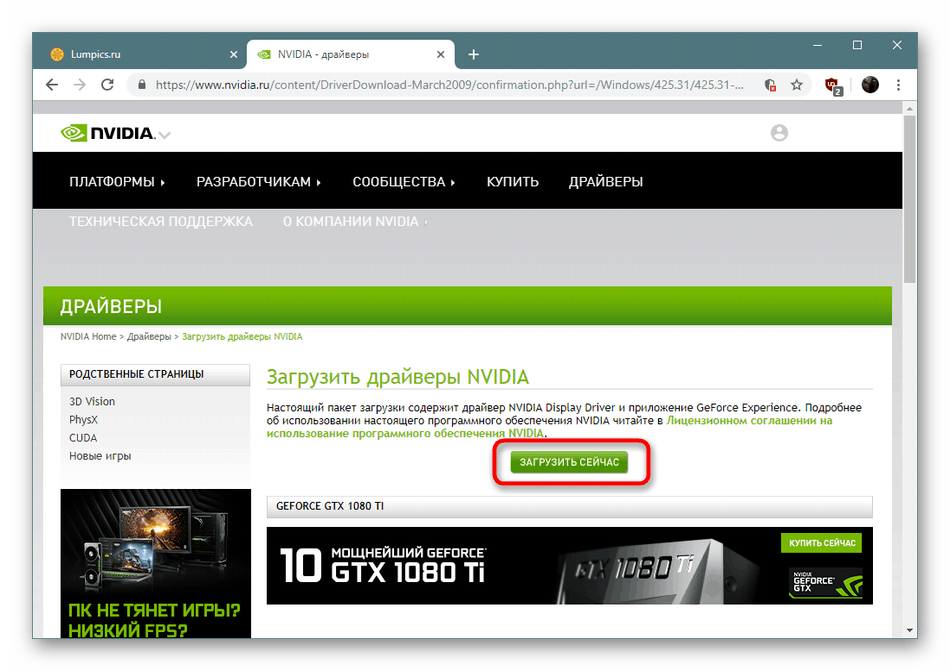Viewport: 950px width, 671px height.
Task: Open the Chrome three-dot menu
Action: [899, 85]
